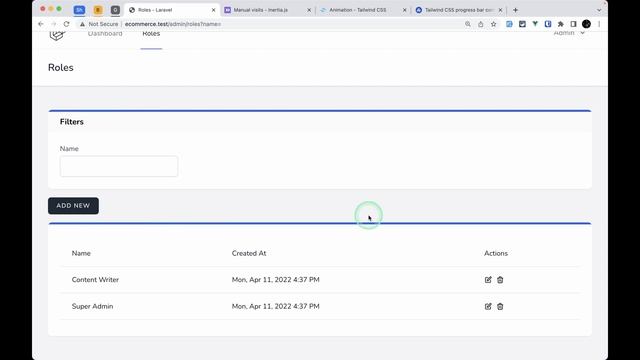Expand the tab search chevron

599,10
